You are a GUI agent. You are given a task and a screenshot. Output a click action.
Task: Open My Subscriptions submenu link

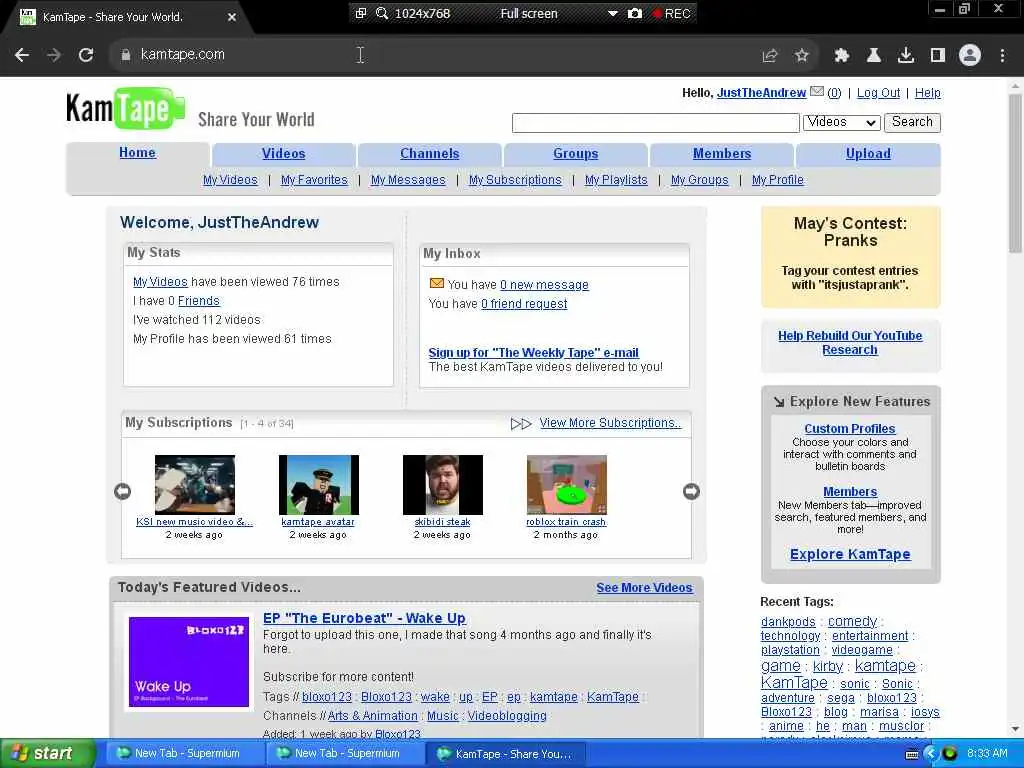[x=515, y=180]
